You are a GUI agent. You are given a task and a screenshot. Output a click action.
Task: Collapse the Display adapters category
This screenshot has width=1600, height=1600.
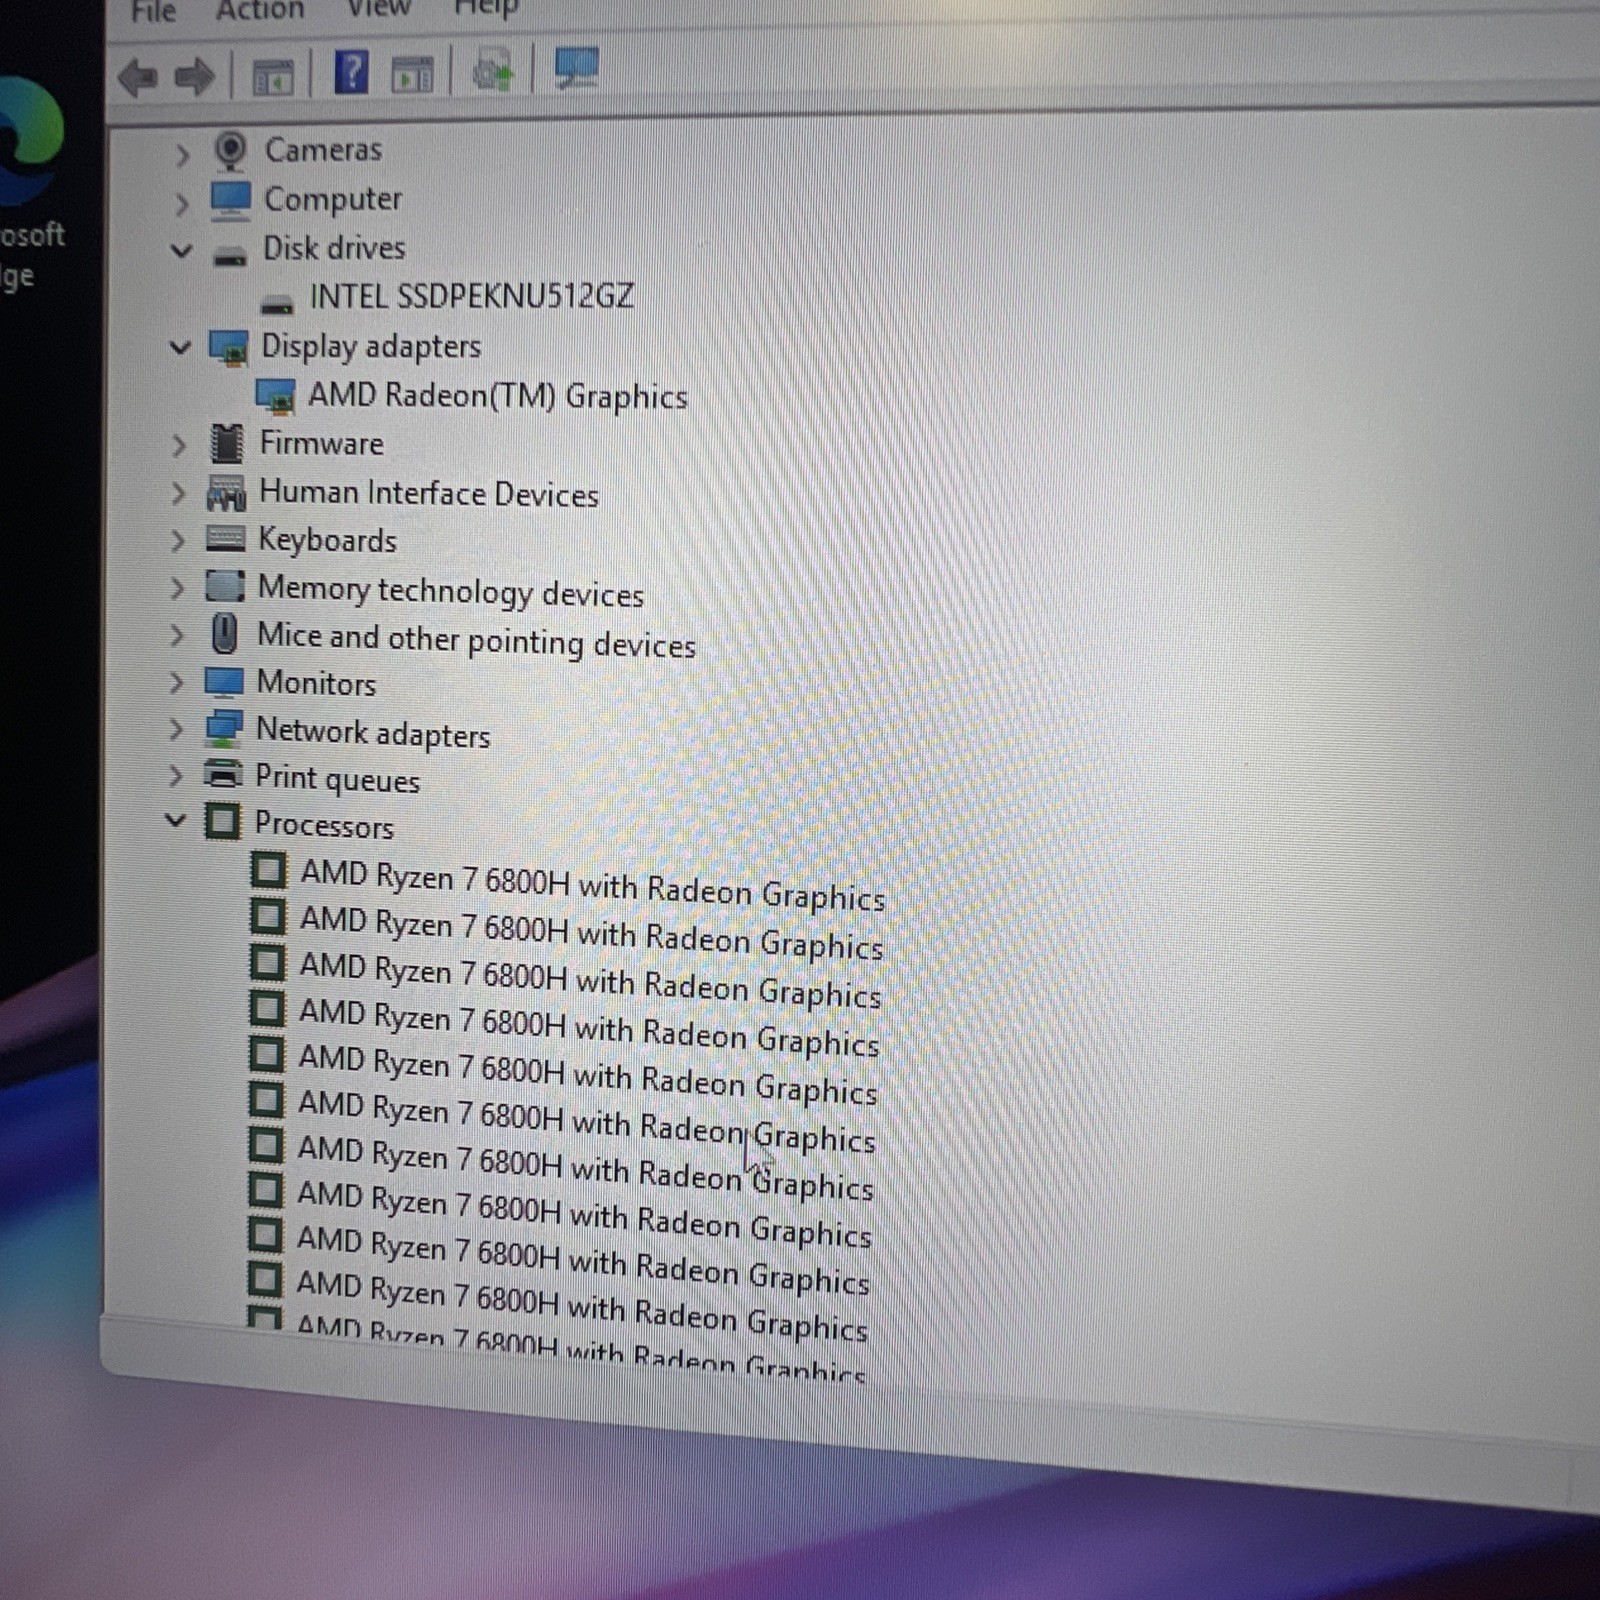(180, 348)
